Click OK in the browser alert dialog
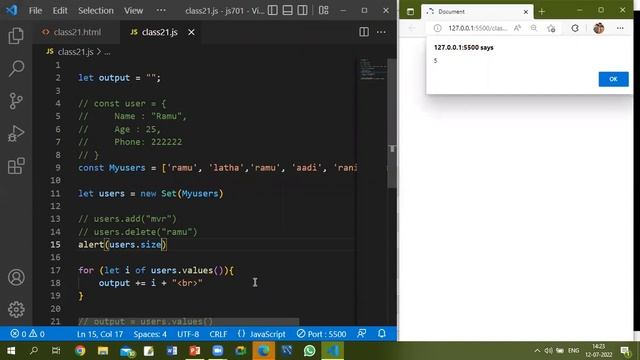Image resolution: width=640 pixels, height=360 pixels. [x=613, y=79]
